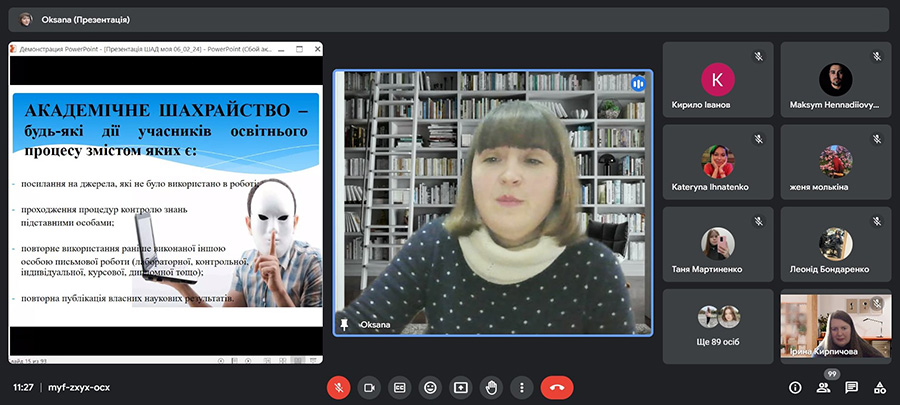Select Maksym Hennadiiovych participant tile

click(836, 80)
